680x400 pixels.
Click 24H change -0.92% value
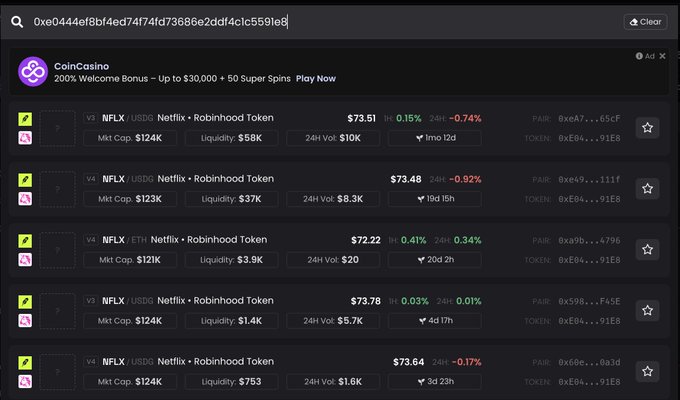coord(465,179)
